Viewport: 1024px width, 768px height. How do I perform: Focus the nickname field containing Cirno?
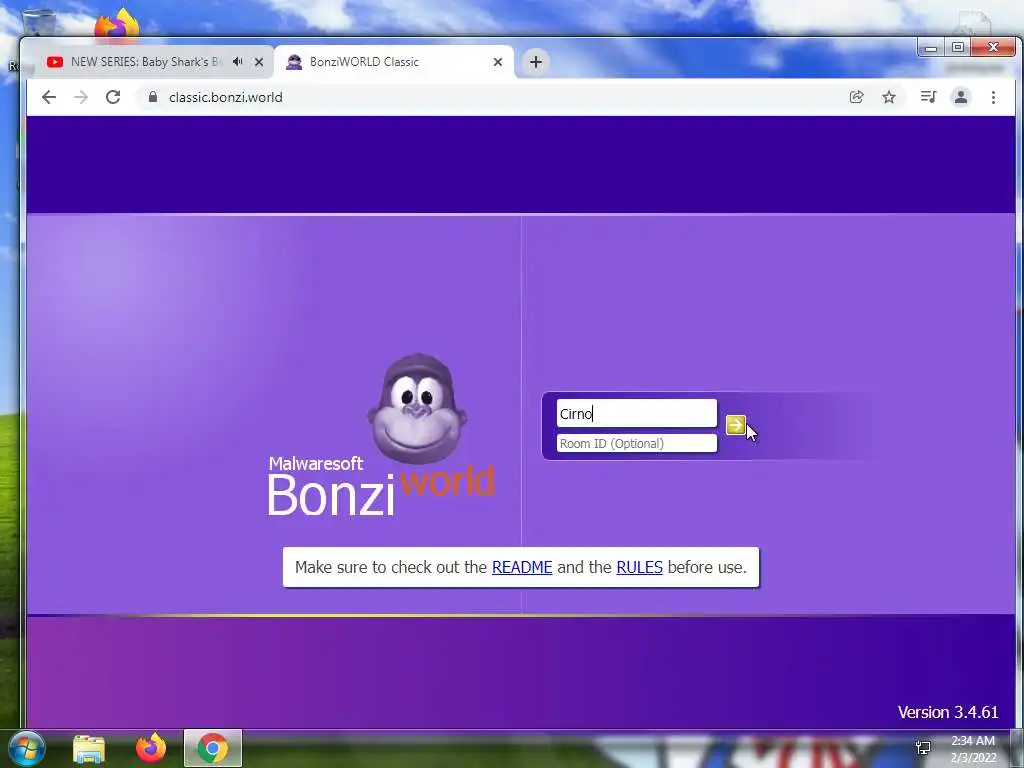[637, 413]
